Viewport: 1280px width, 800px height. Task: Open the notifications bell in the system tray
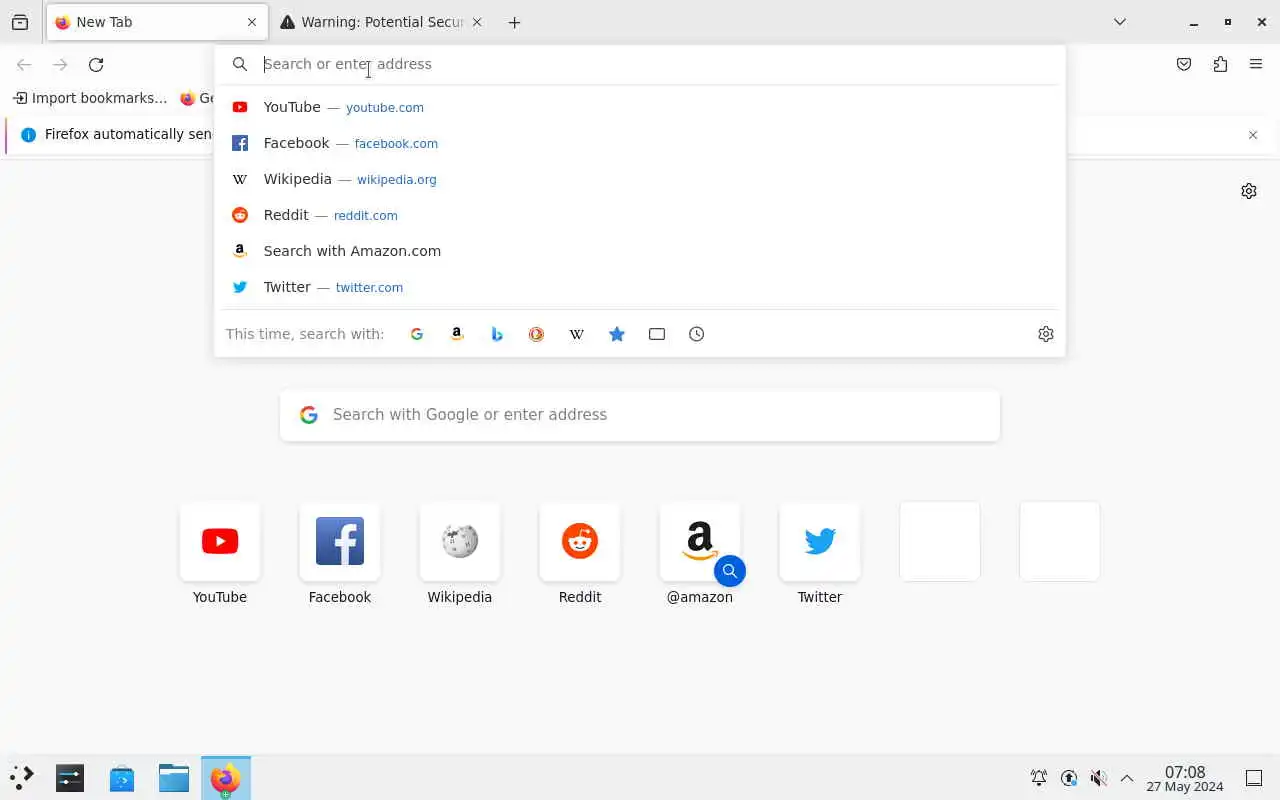tap(1039, 778)
